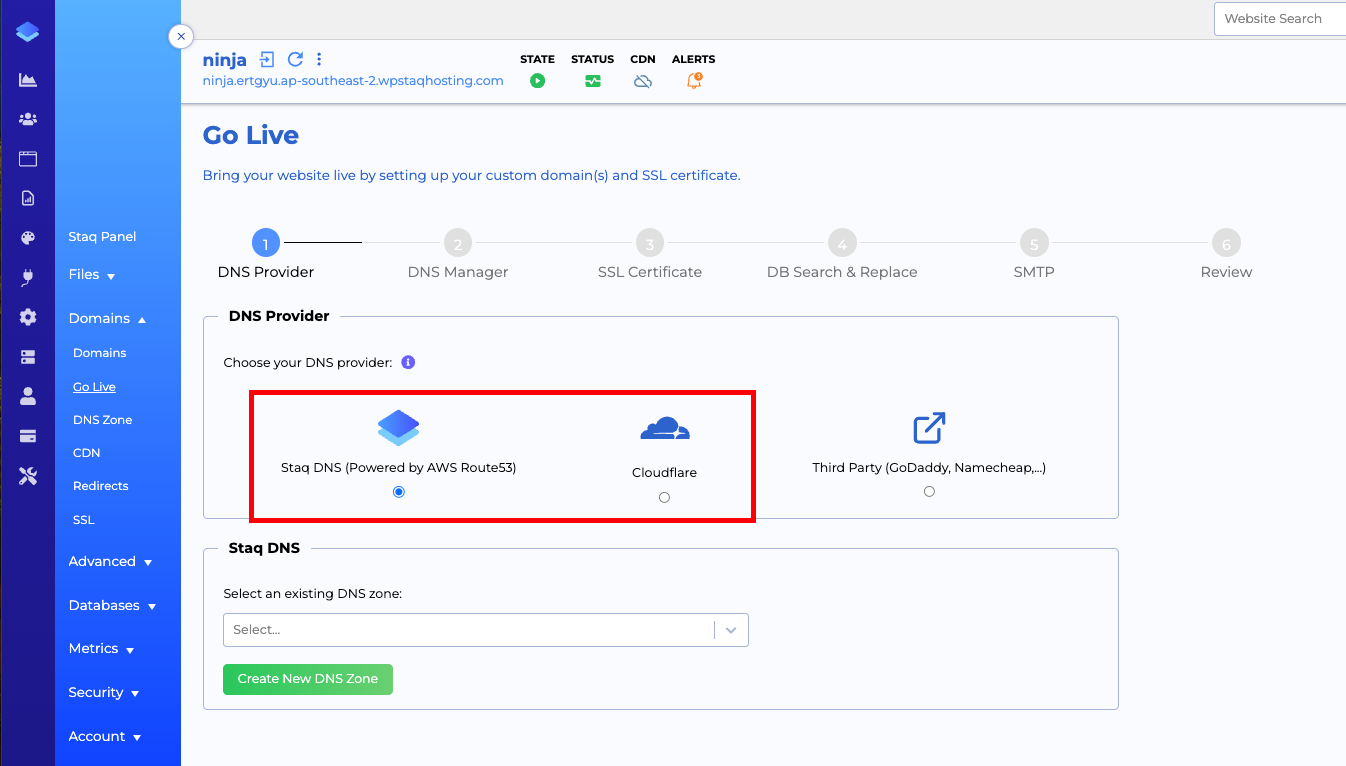
Task: Click the Staq DNS (Powered by AWS Route53) label
Action: (399, 467)
